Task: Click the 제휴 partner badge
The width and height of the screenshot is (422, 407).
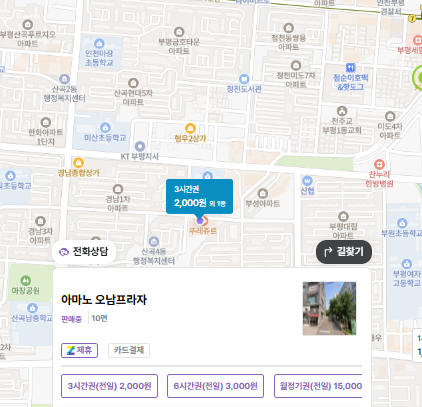Action: [79, 350]
